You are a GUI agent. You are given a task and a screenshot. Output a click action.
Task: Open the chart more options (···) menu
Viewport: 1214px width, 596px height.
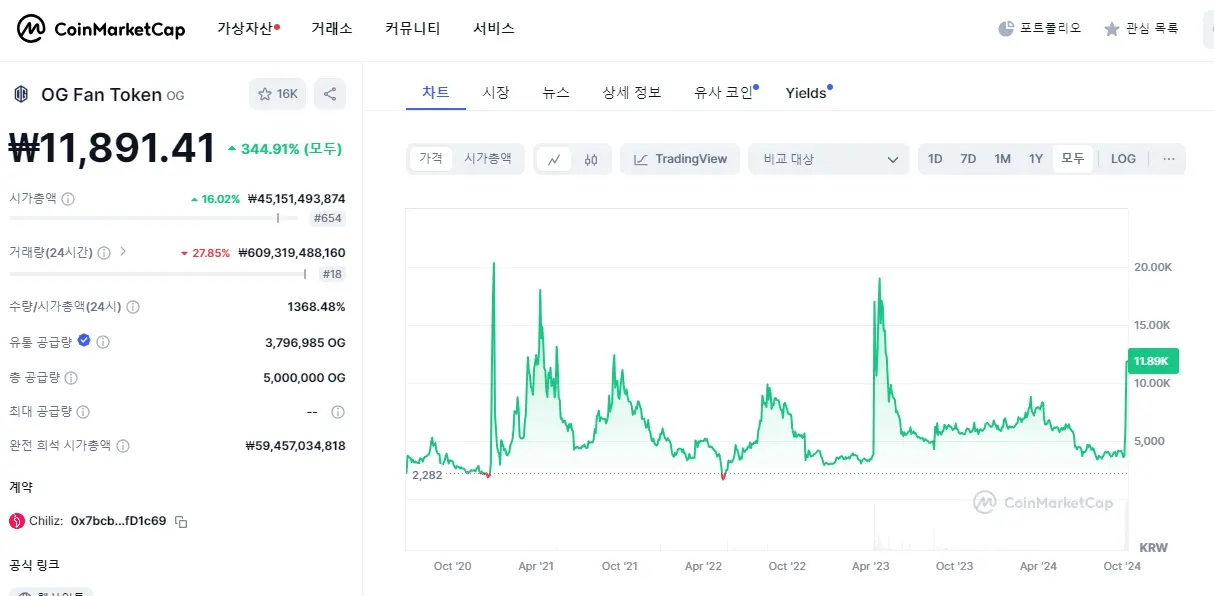pyautogui.click(x=1168, y=159)
